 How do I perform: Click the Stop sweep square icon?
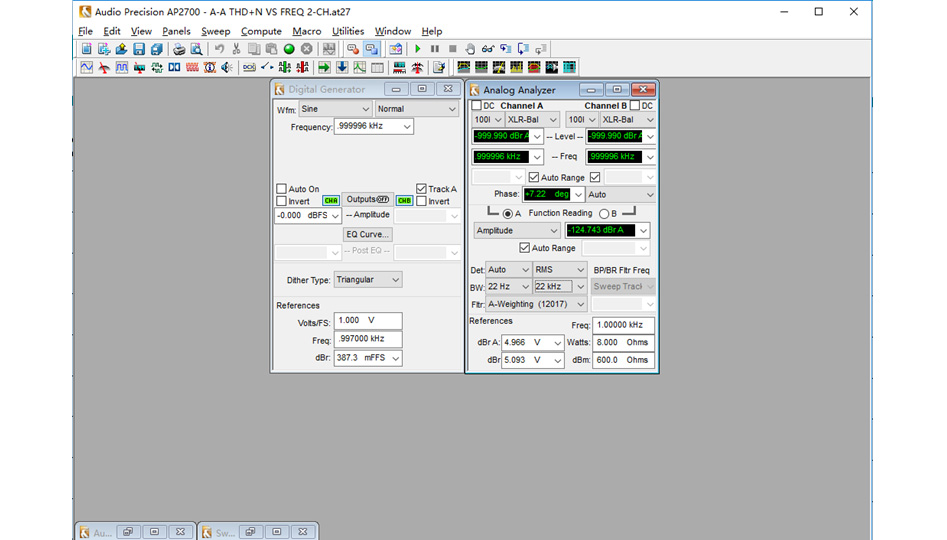coord(452,49)
